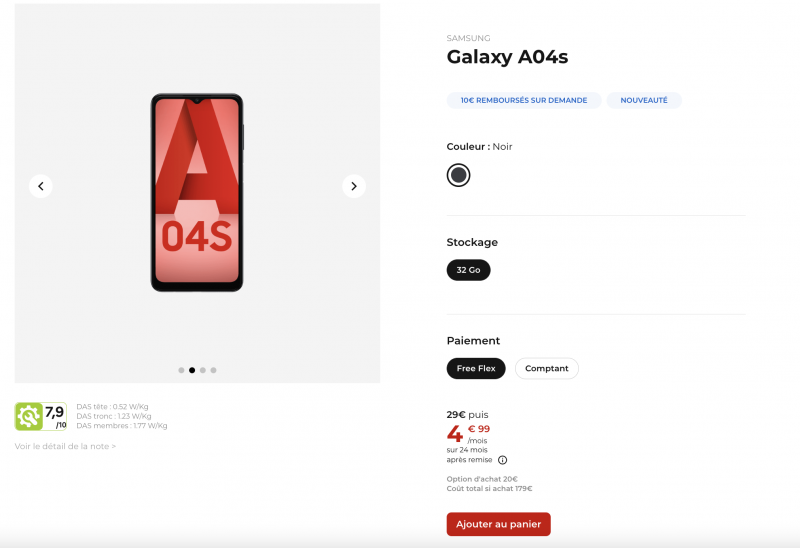Click the Samsung brand label
800x548 pixels.
pos(468,38)
